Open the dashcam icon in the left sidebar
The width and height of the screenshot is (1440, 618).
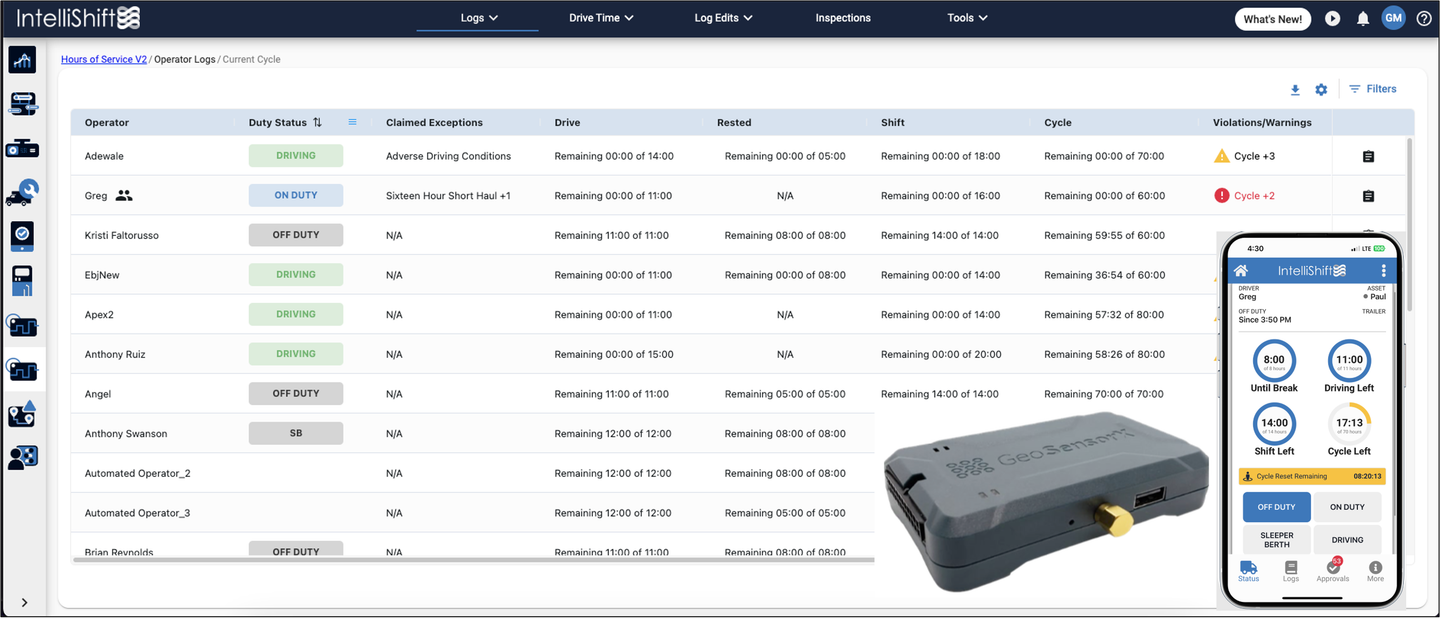(21, 147)
